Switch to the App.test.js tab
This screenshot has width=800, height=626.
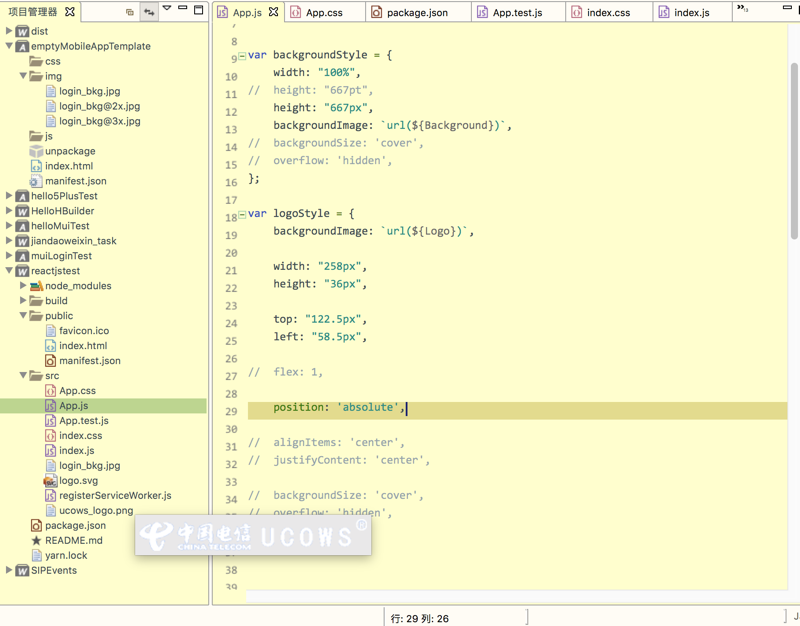pos(517,13)
